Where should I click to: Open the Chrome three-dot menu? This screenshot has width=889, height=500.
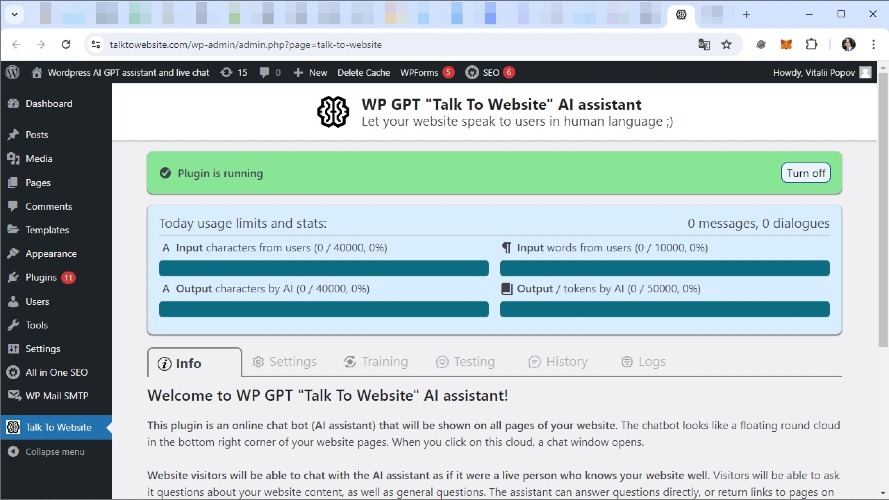coord(873,44)
